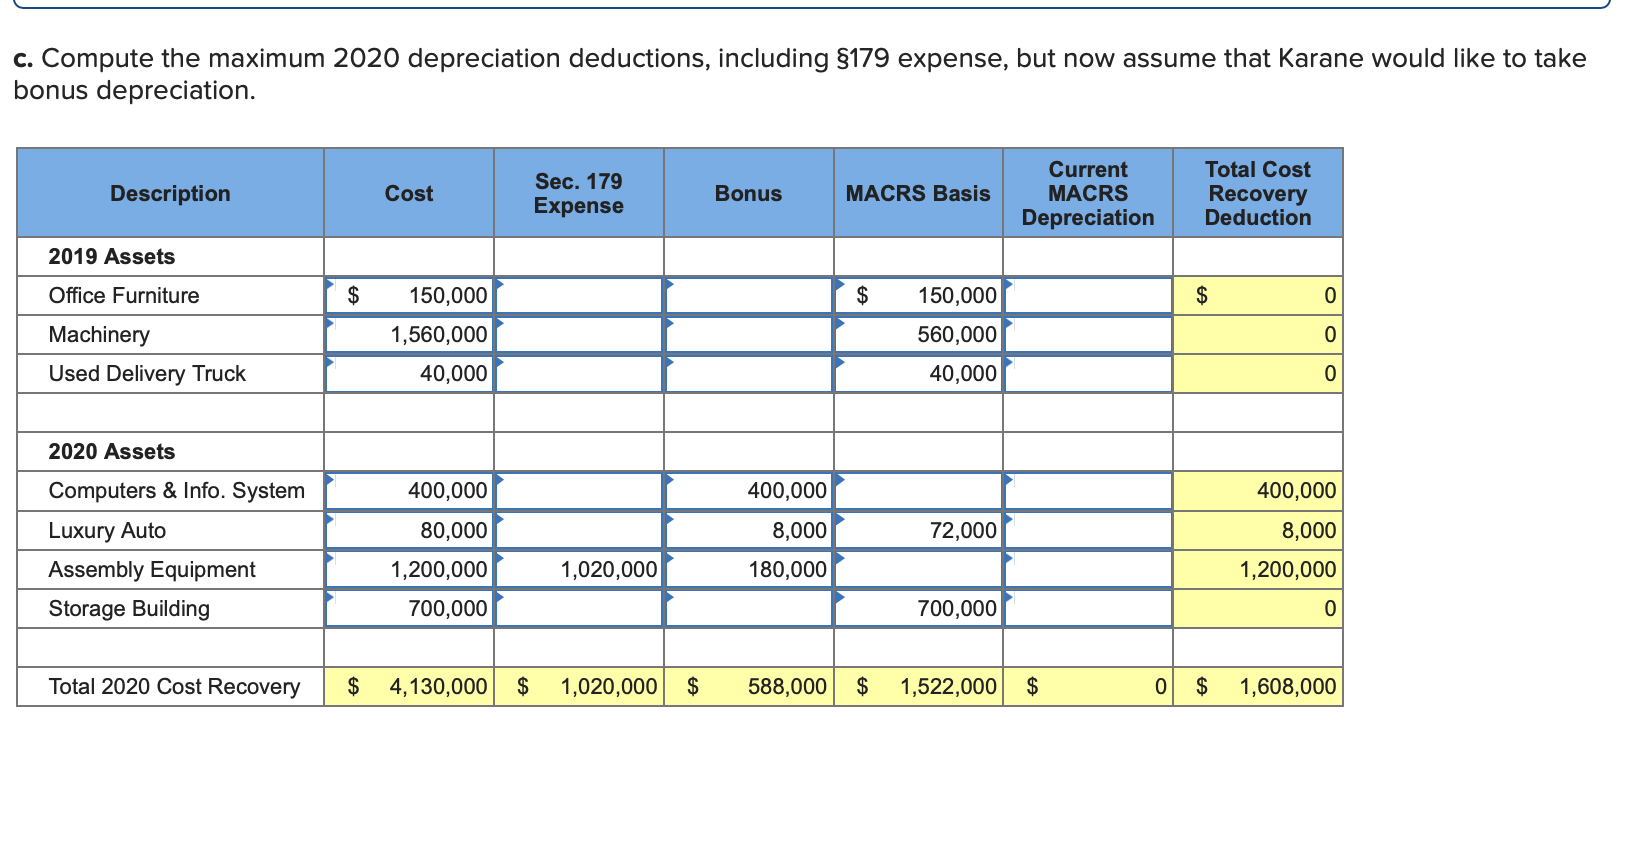The image size is (1632, 864).
Task: Select Office Furniture MACRS Basis 150,000
Action: [919, 296]
